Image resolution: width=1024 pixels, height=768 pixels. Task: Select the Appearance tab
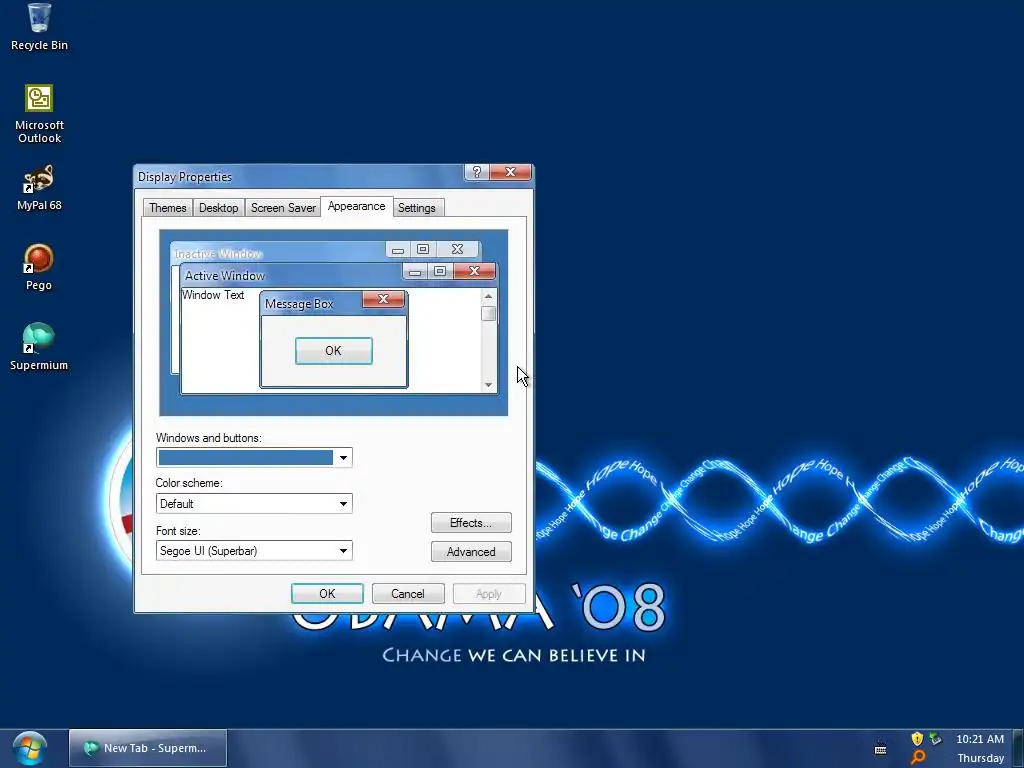[357, 206]
